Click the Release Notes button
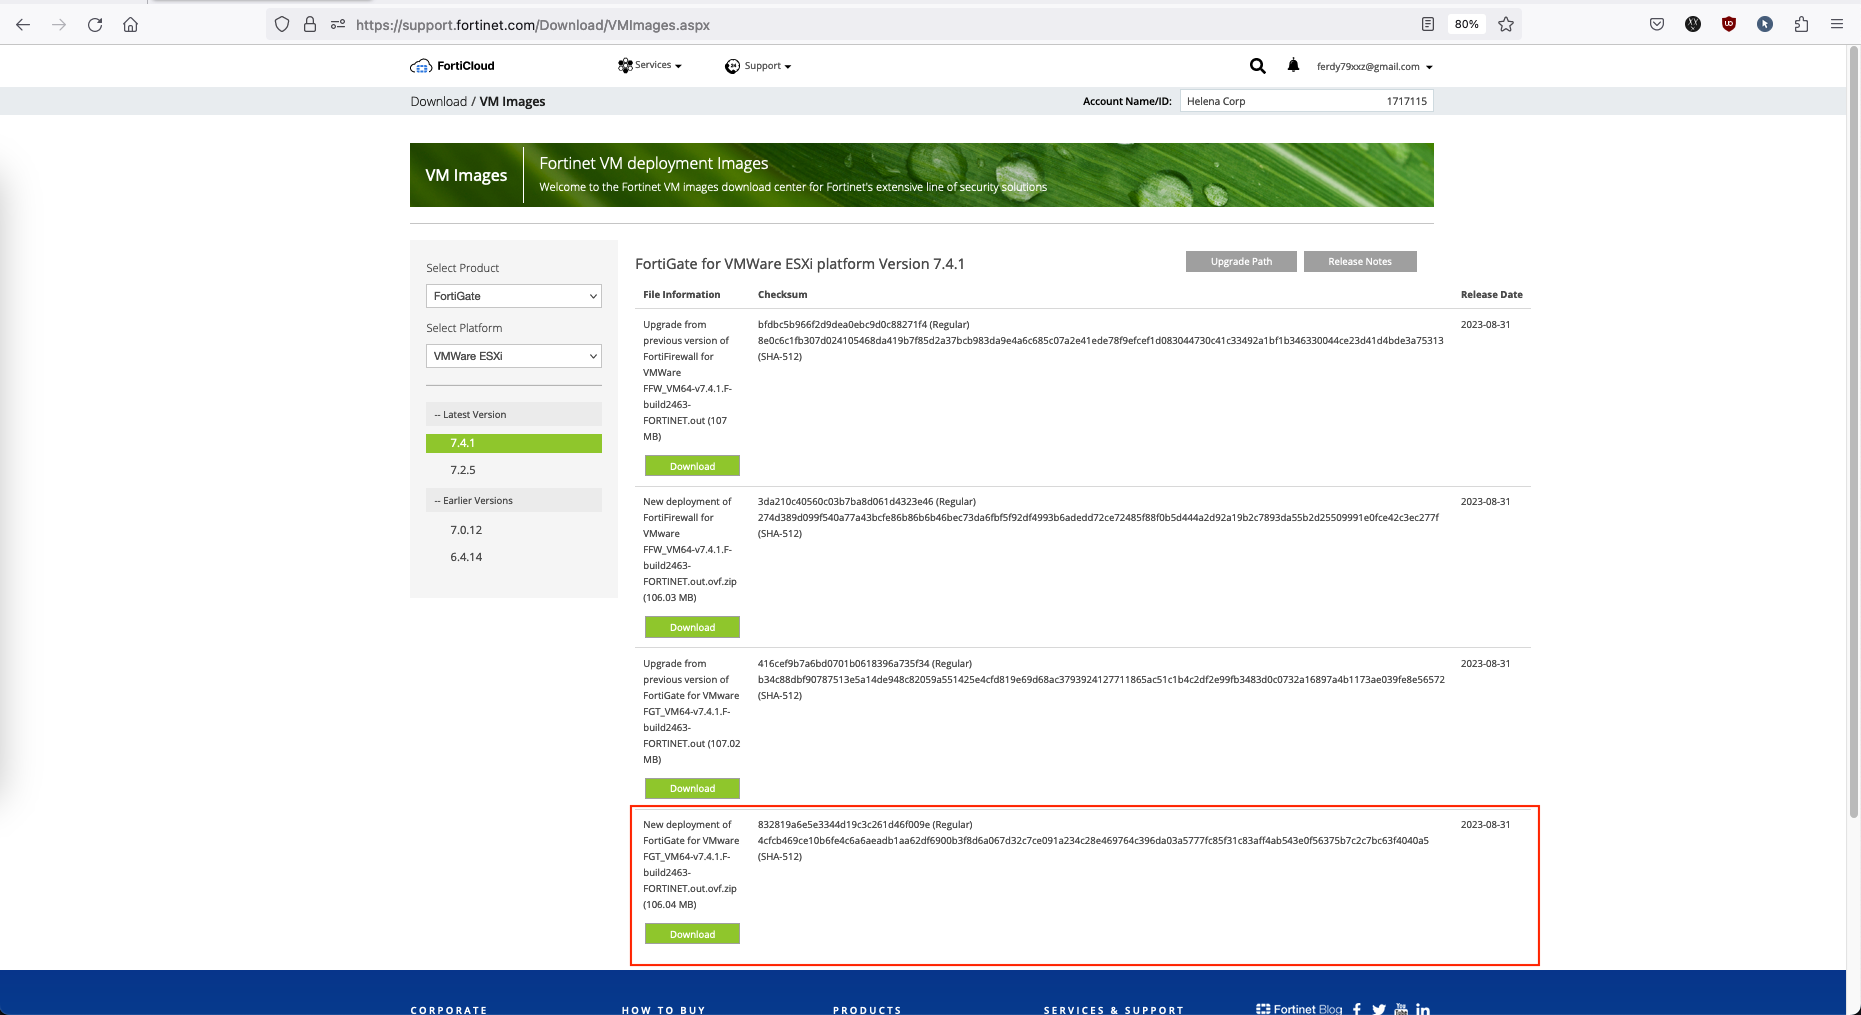 tap(1359, 262)
